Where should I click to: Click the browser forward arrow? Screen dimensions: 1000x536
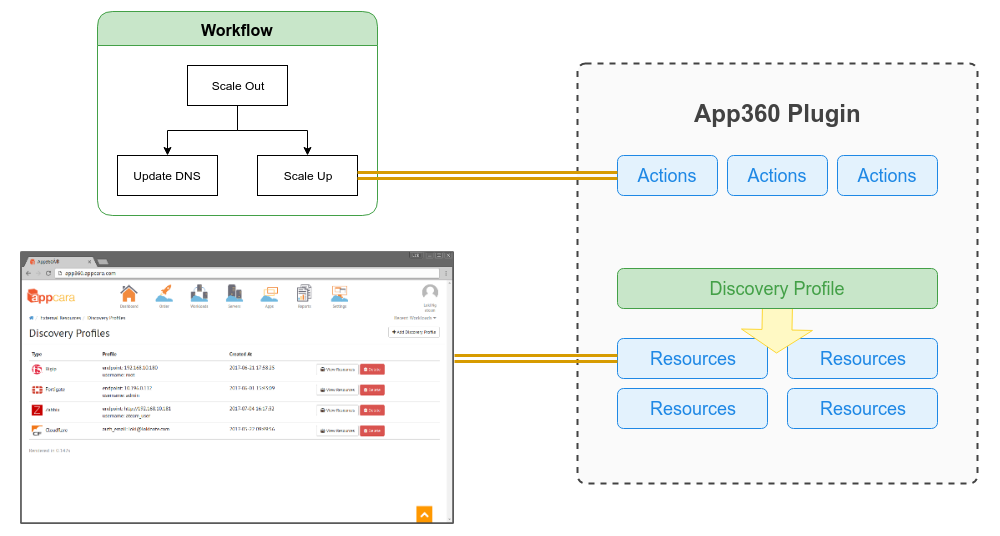tap(38, 273)
